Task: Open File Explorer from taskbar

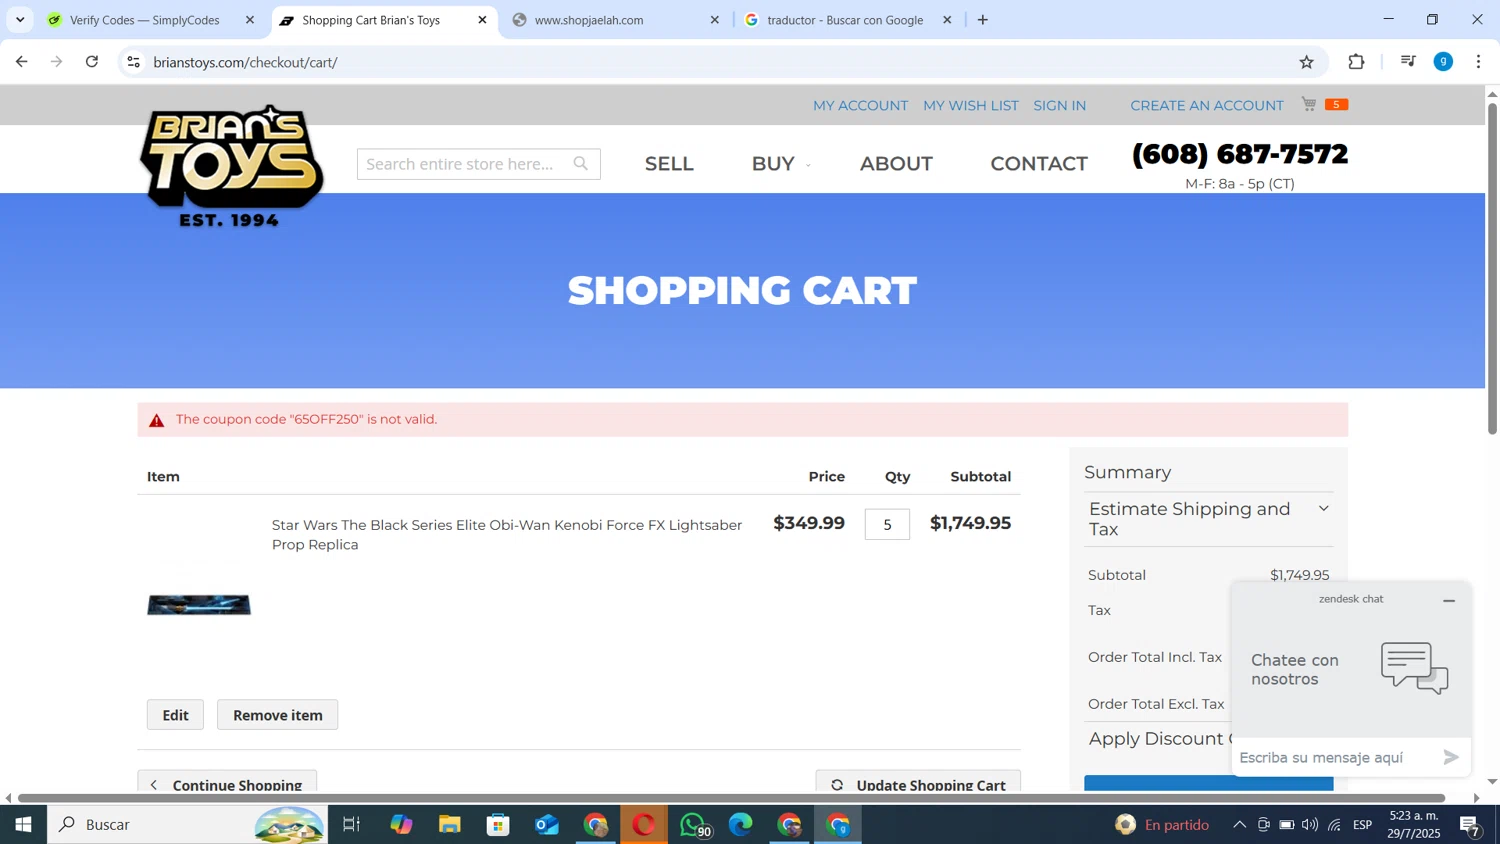Action: pos(450,825)
